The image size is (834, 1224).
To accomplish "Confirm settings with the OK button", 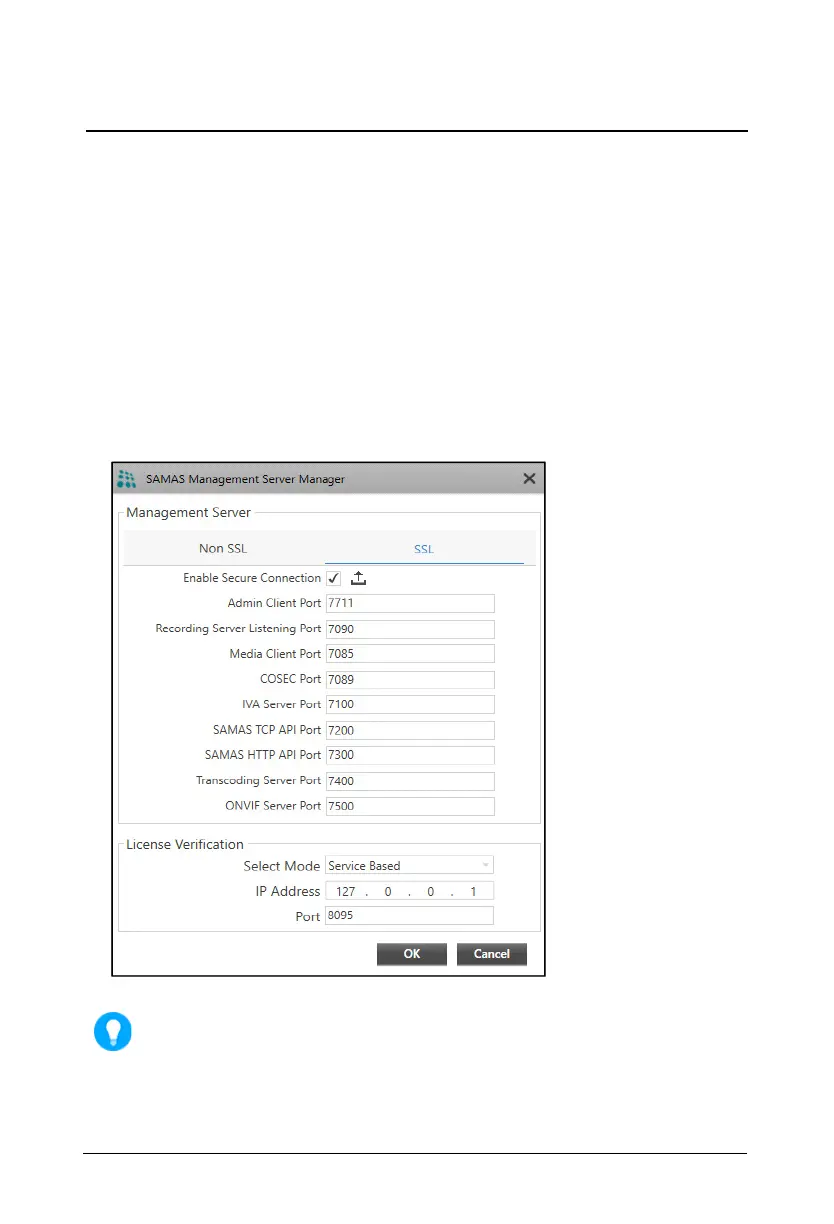I will 412,954.
